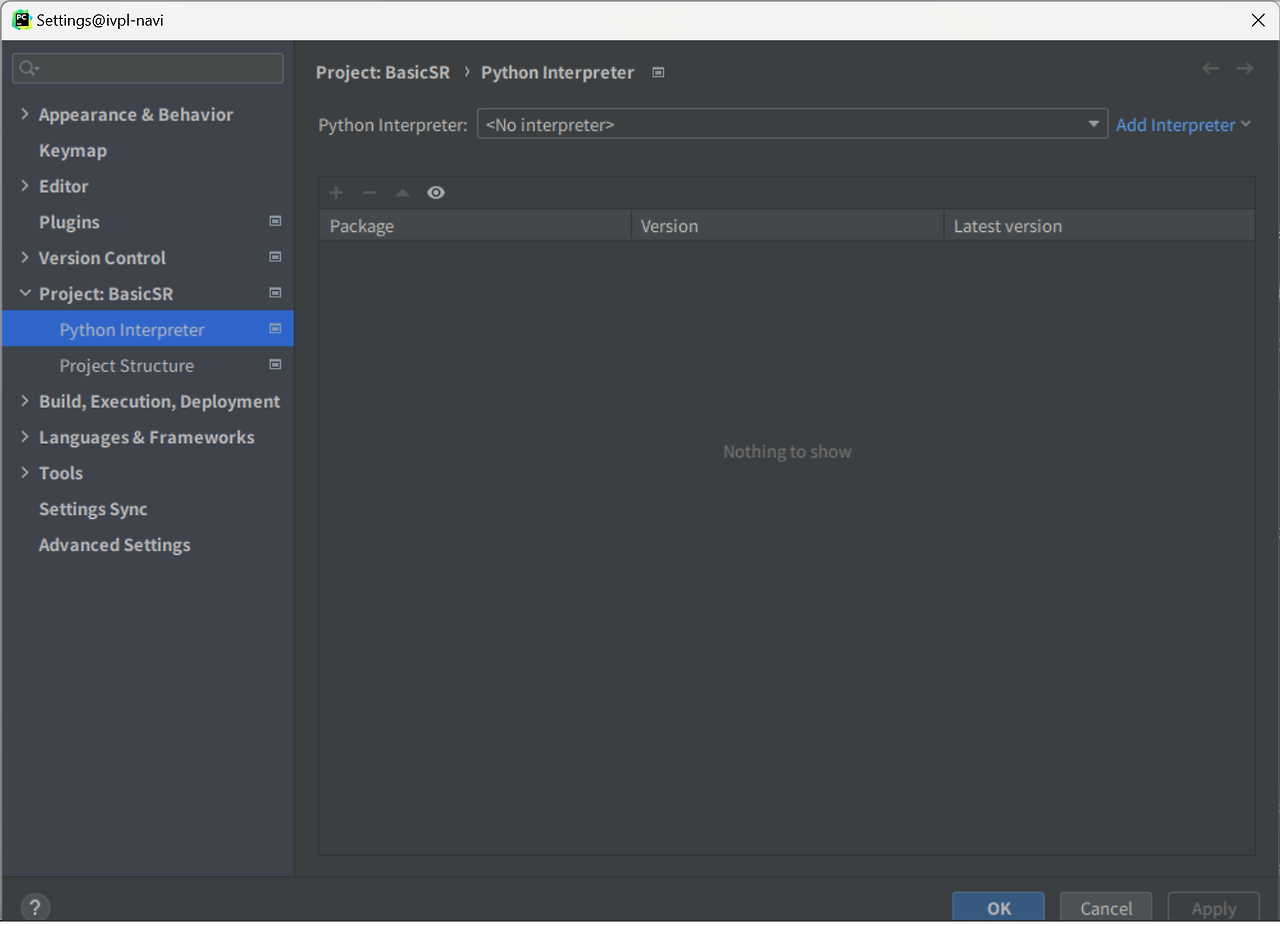The width and height of the screenshot is (1280, 937).
Task: Click Add Interpreter link
Action: coord(1177,124)
